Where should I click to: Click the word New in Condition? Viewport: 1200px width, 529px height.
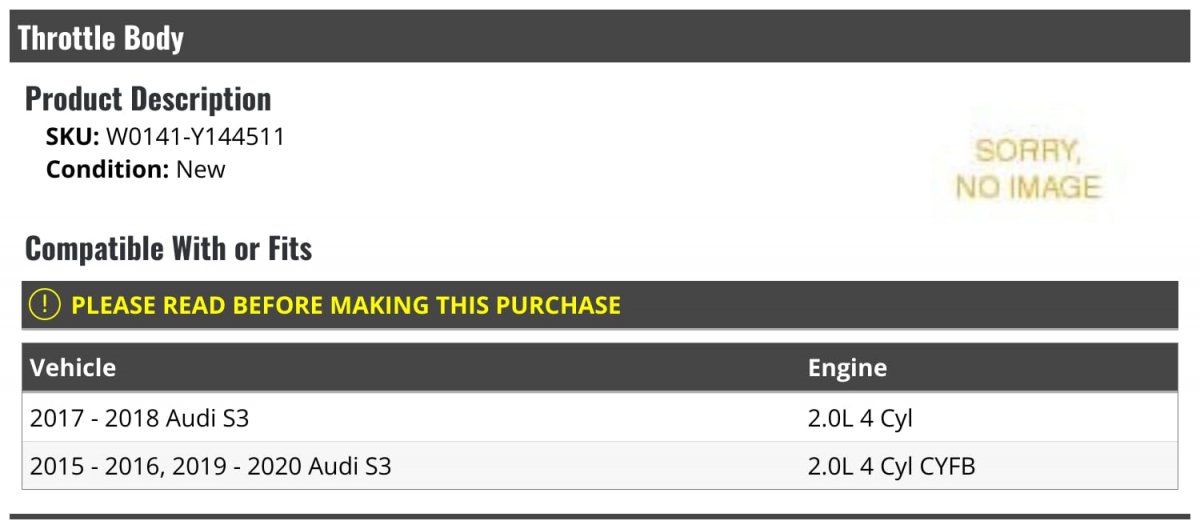201,170
